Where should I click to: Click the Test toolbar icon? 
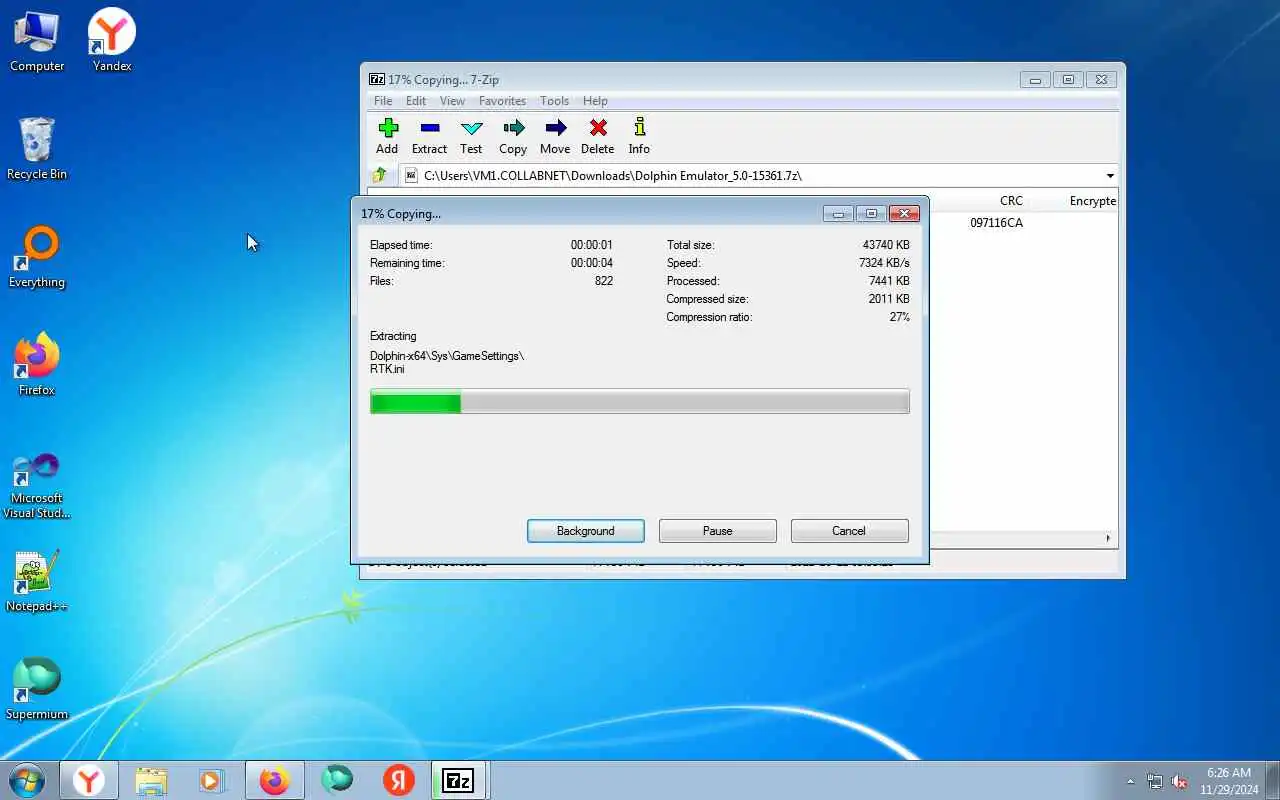(471, 136)
